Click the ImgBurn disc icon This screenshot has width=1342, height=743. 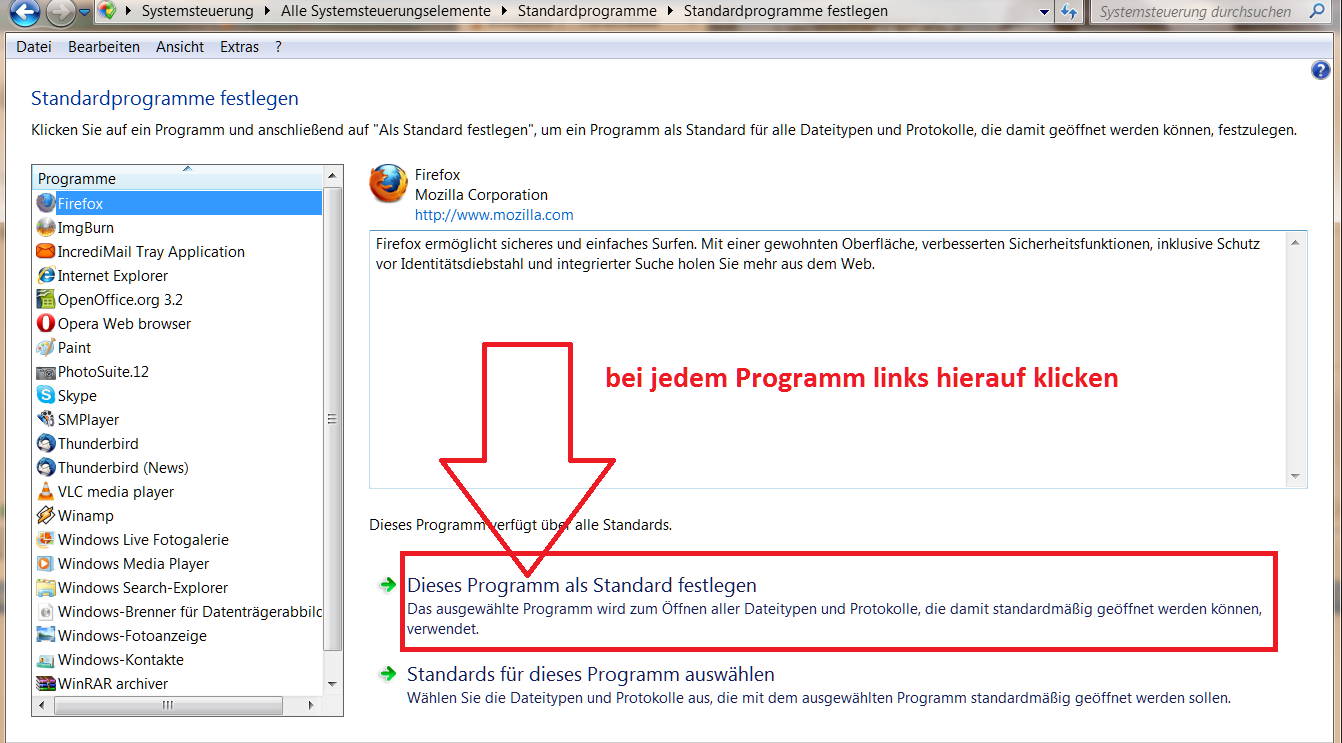(x=46, y=227)
